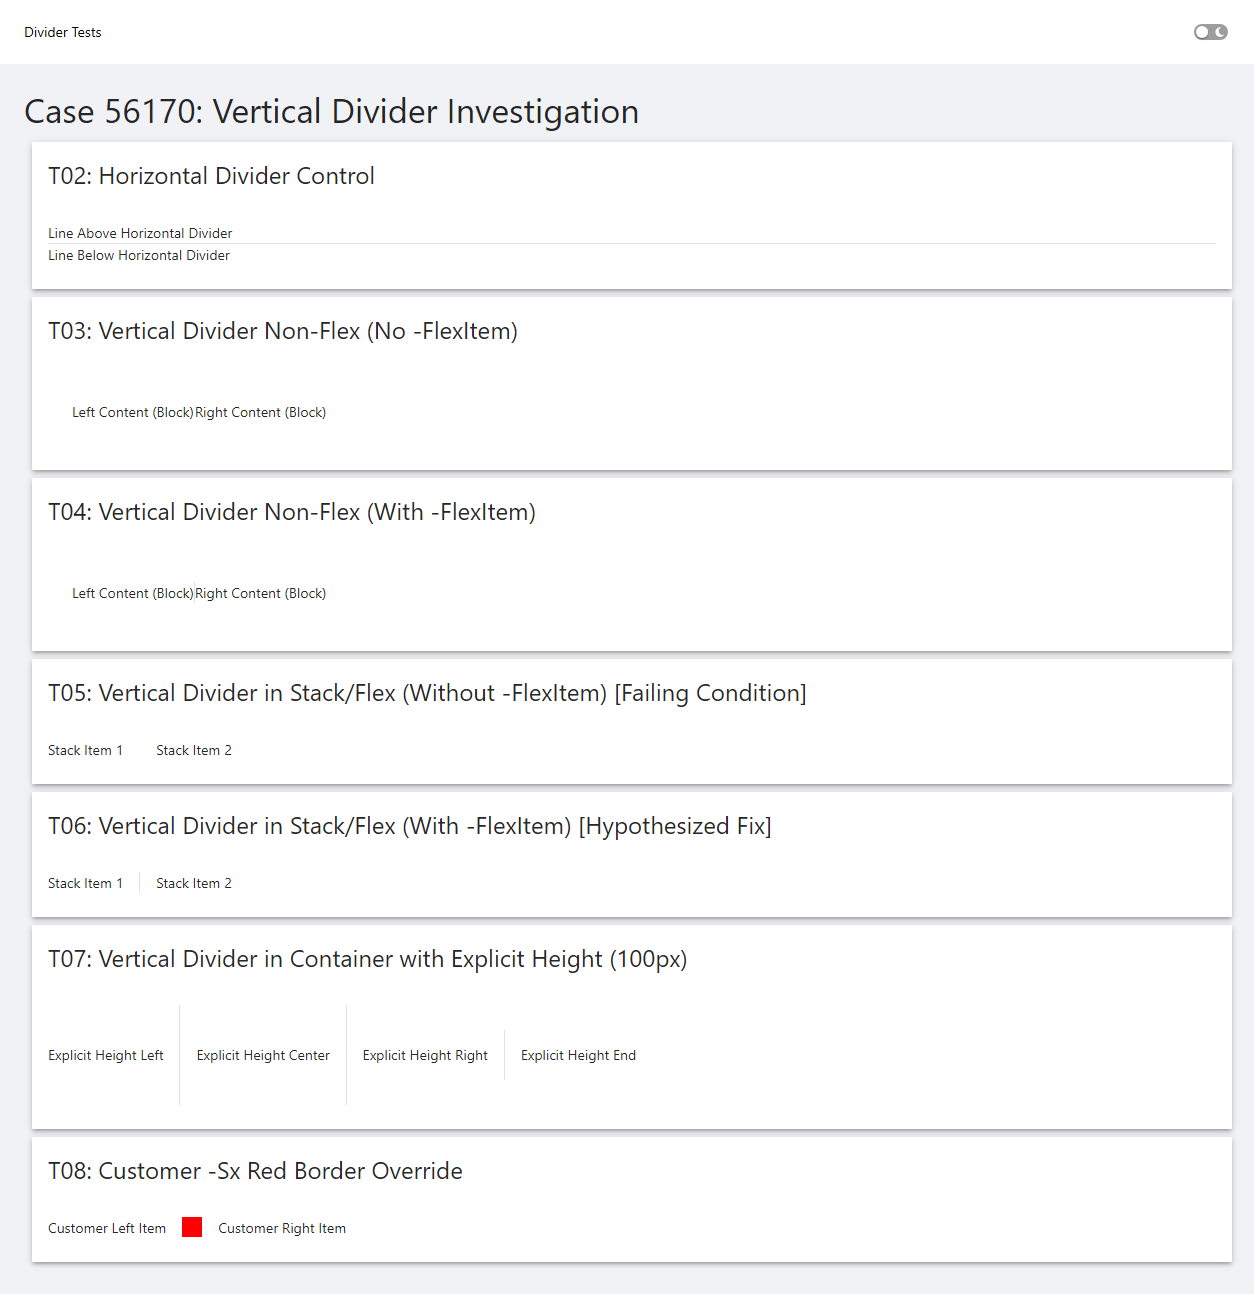The image size is (1254, 1294).
Task: Select the T06 Hypothesized Fix heading
Action: 410,826
